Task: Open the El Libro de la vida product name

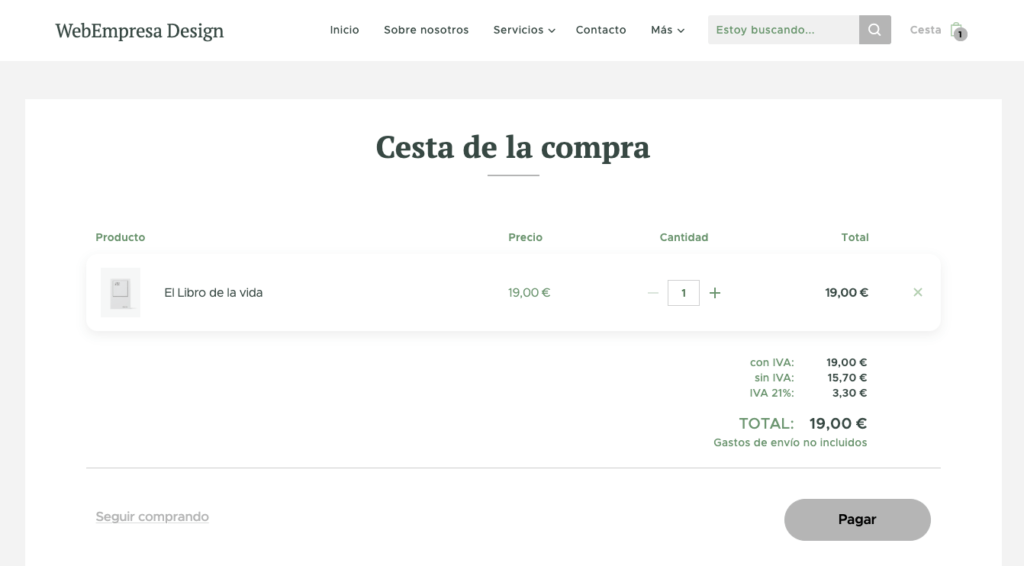Action: [213, 292]
